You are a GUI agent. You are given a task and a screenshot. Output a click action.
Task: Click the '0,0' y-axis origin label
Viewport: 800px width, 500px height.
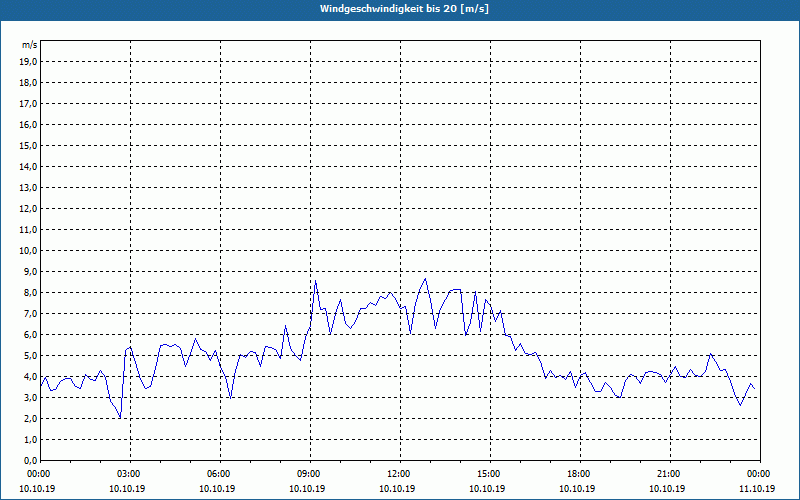click(x=30, y=460)
